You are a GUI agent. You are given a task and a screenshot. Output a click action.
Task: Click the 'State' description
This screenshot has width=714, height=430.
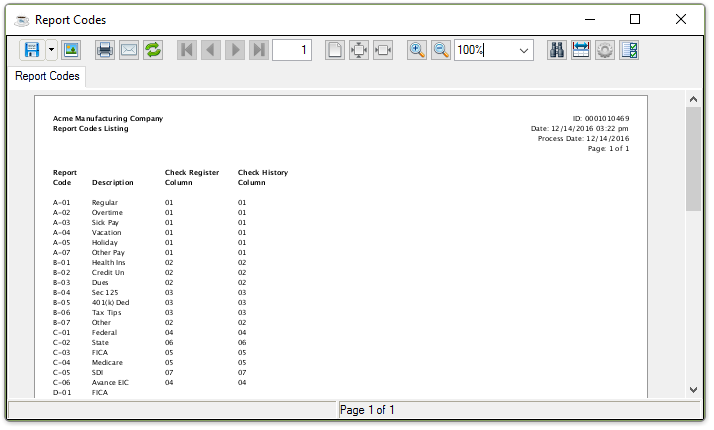[x=100, y=343]
